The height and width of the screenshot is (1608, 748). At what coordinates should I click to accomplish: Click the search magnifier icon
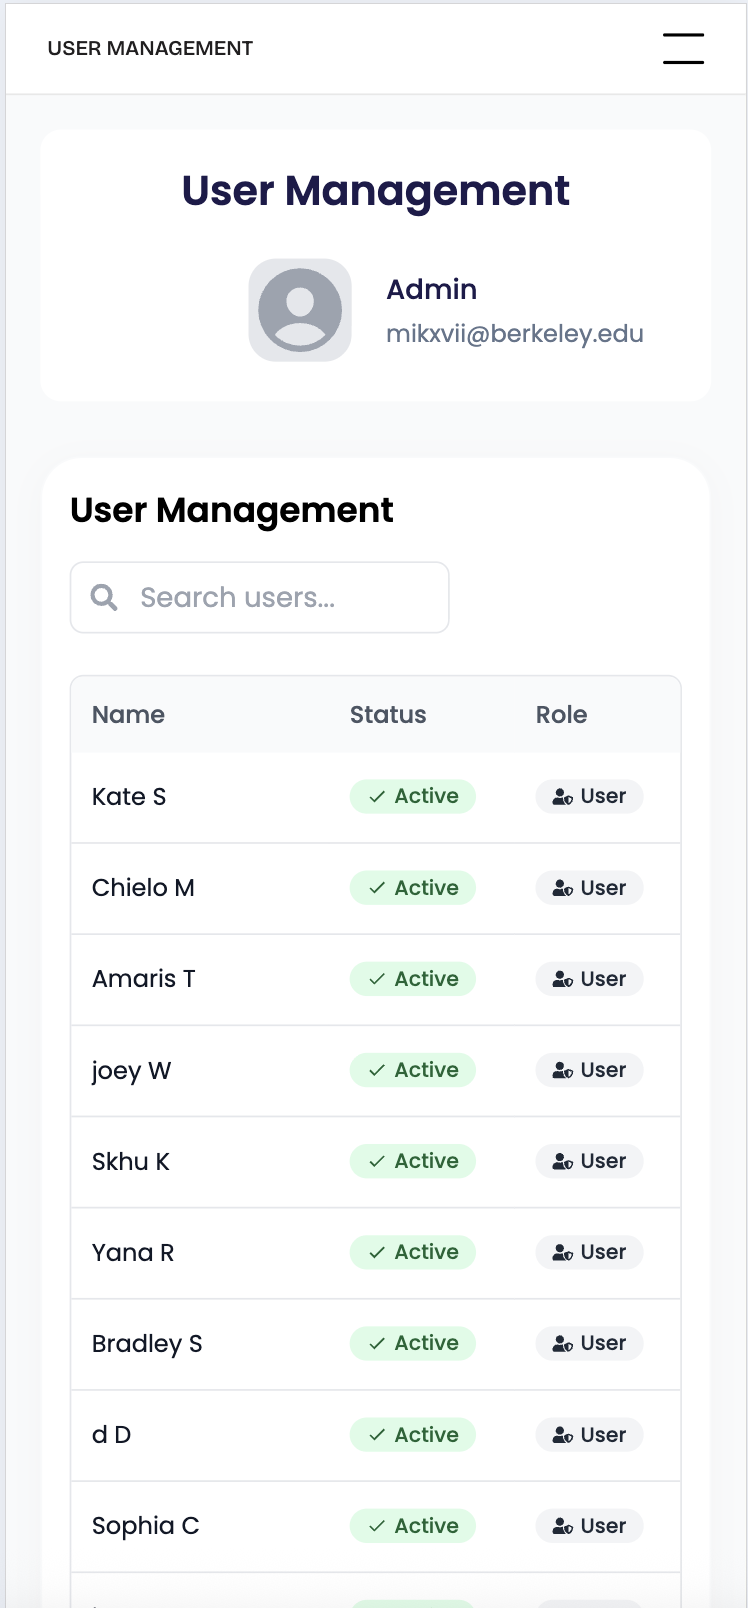(x=104, y=597)
